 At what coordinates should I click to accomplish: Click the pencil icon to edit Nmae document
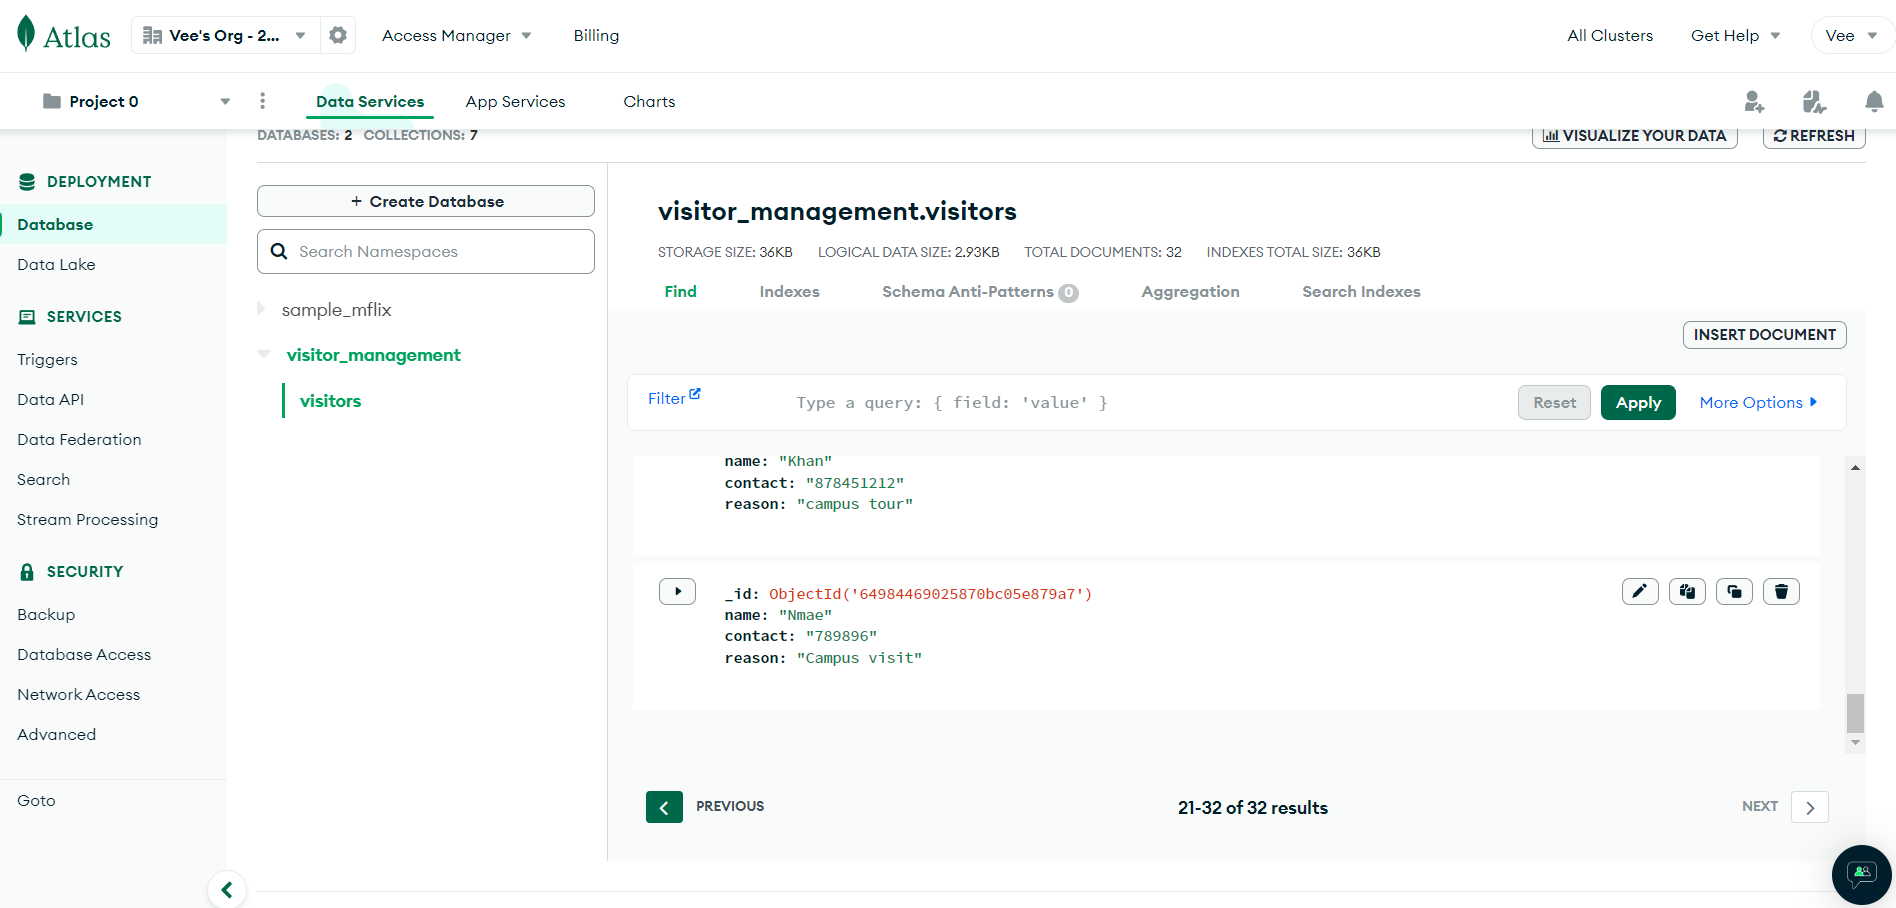(1640, 592)
